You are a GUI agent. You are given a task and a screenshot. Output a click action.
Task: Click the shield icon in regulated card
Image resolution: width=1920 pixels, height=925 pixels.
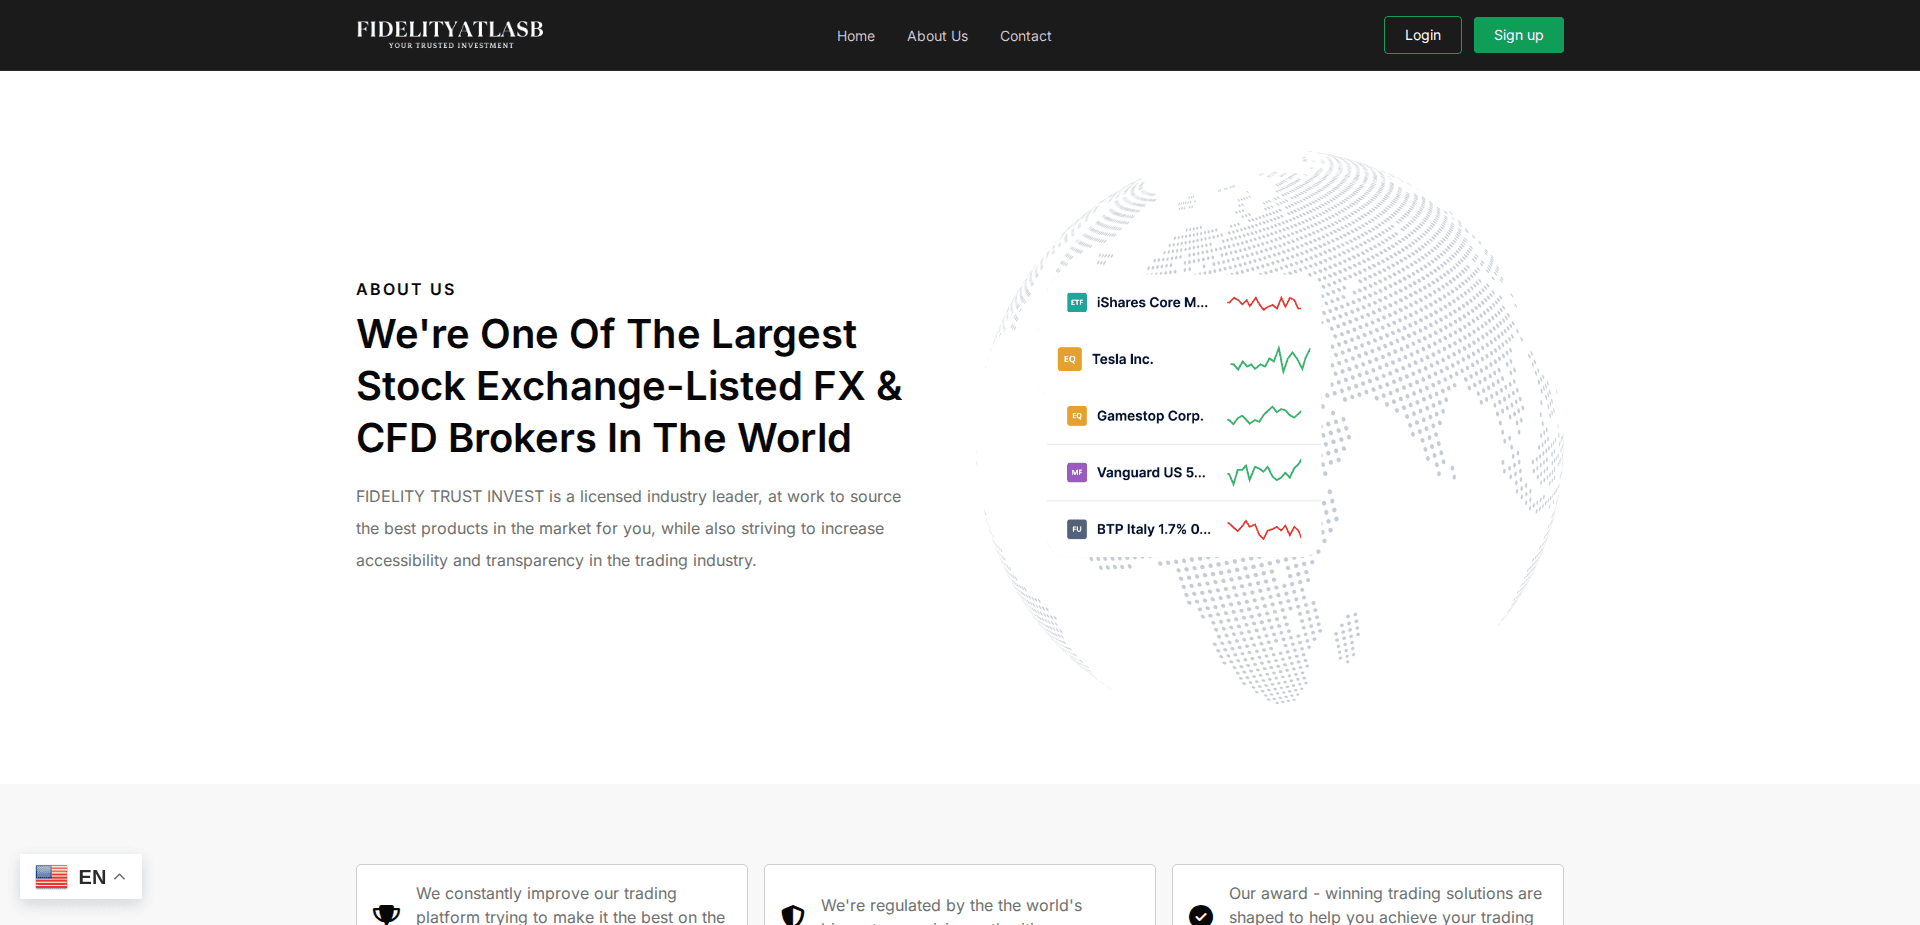point(793,915)
